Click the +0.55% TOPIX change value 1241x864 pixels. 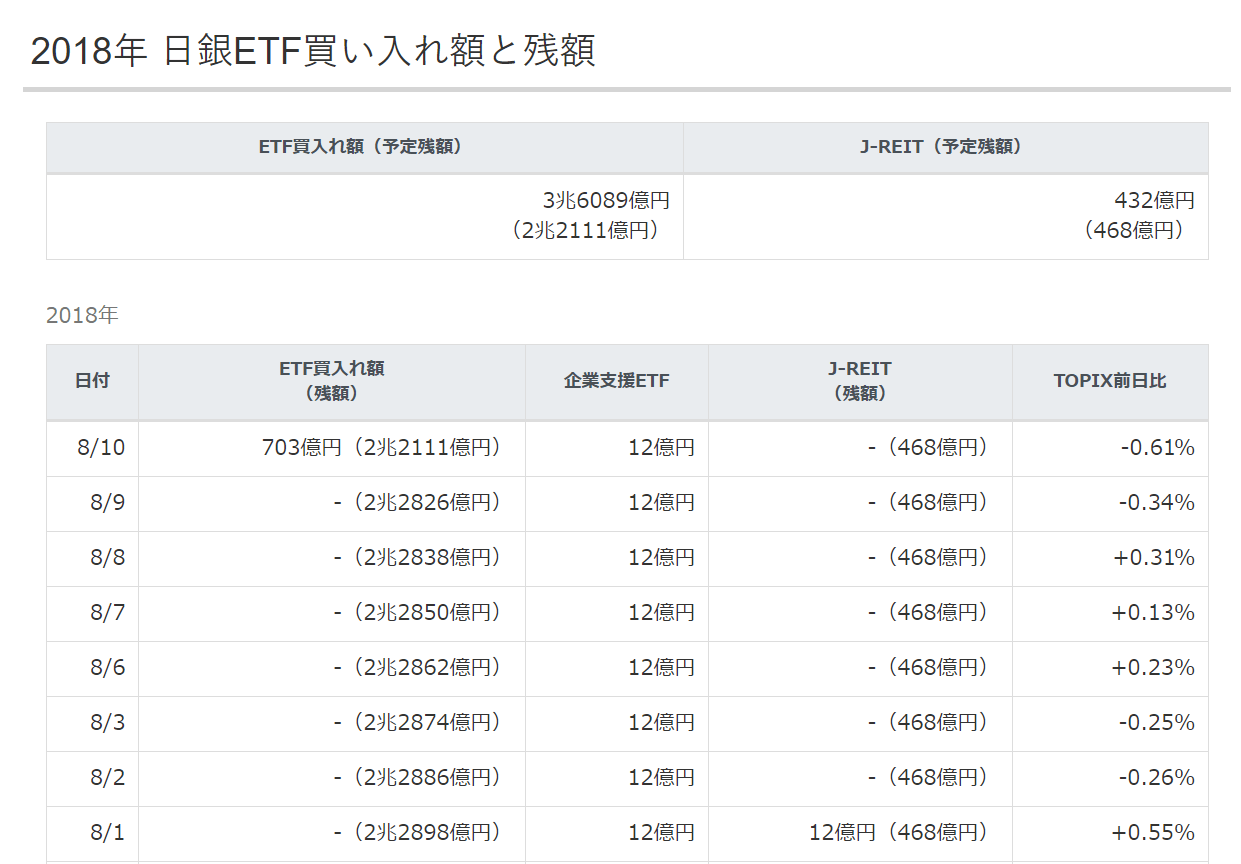[x=1153, y=832]
